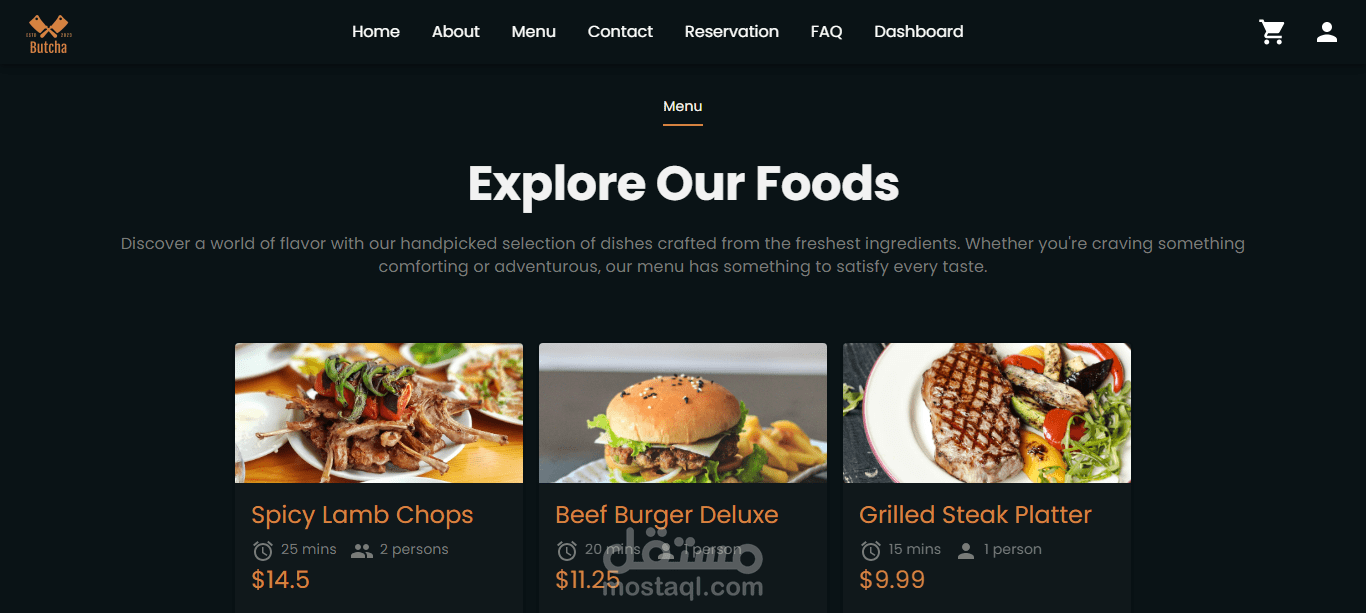Click the Butcha logo
This screenshot has height=613, width=1366.
click(x=48, y=33)
